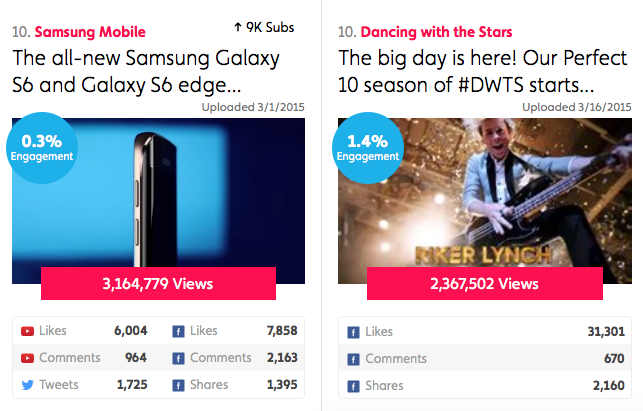Click Facebook icon beside Shares 2,160

pos(353,386)
